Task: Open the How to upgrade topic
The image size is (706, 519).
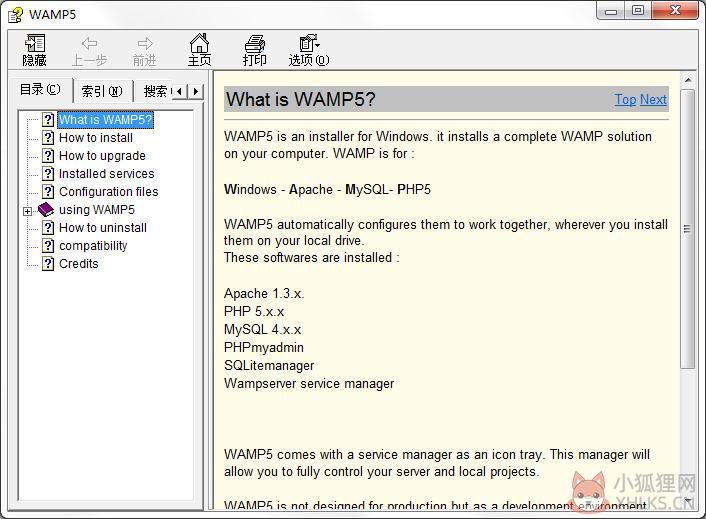Action: [102, 156]
